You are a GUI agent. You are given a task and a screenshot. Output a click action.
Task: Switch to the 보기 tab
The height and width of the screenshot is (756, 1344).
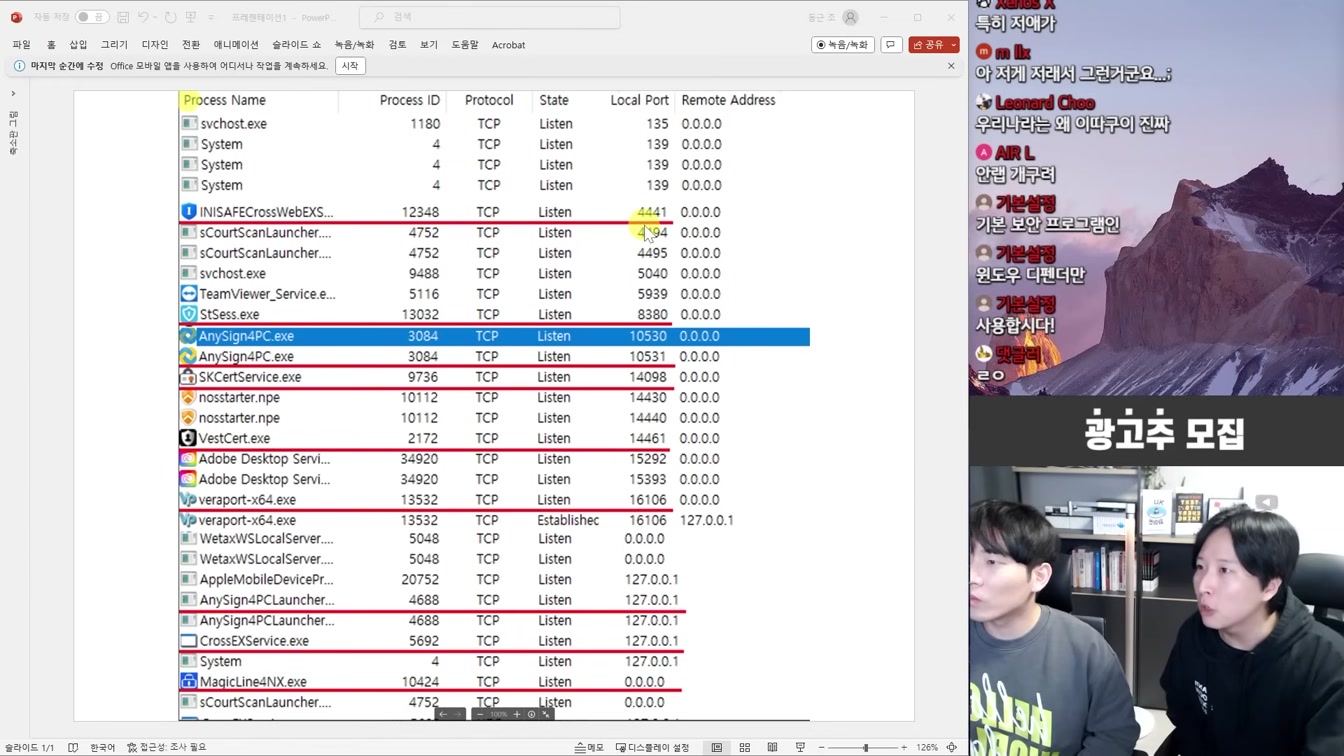[x=429, y=45]
